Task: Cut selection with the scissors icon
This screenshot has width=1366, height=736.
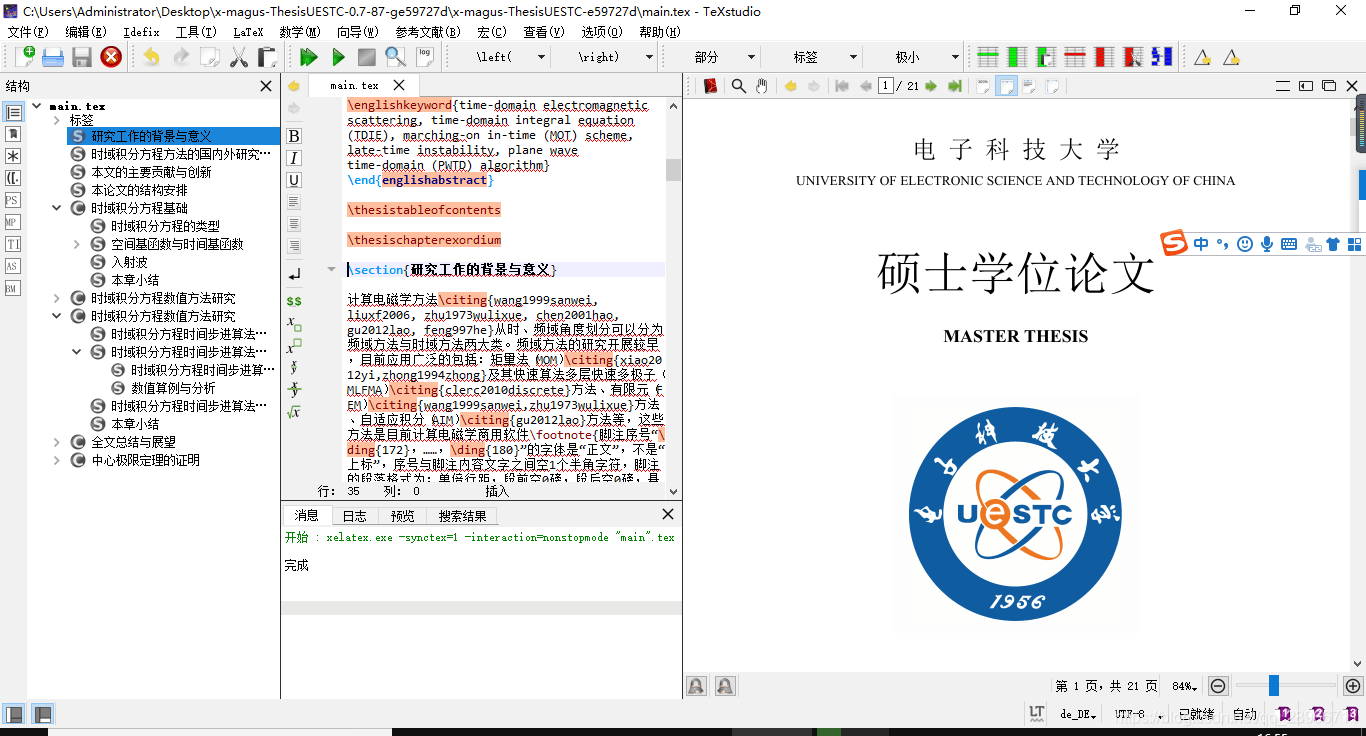Action: pos(238,57)
